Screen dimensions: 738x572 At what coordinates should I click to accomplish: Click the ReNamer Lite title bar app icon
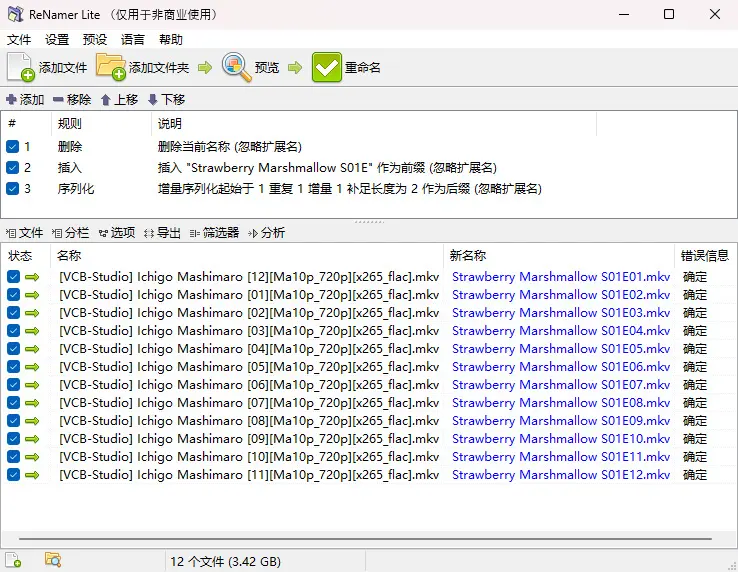tap(15, 14)
